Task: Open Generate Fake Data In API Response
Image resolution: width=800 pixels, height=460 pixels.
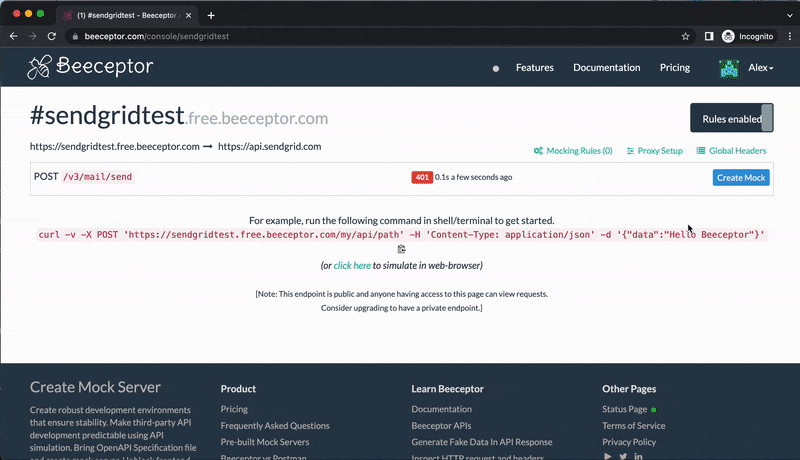Action: pyautogui.click(x=482, y=442)
